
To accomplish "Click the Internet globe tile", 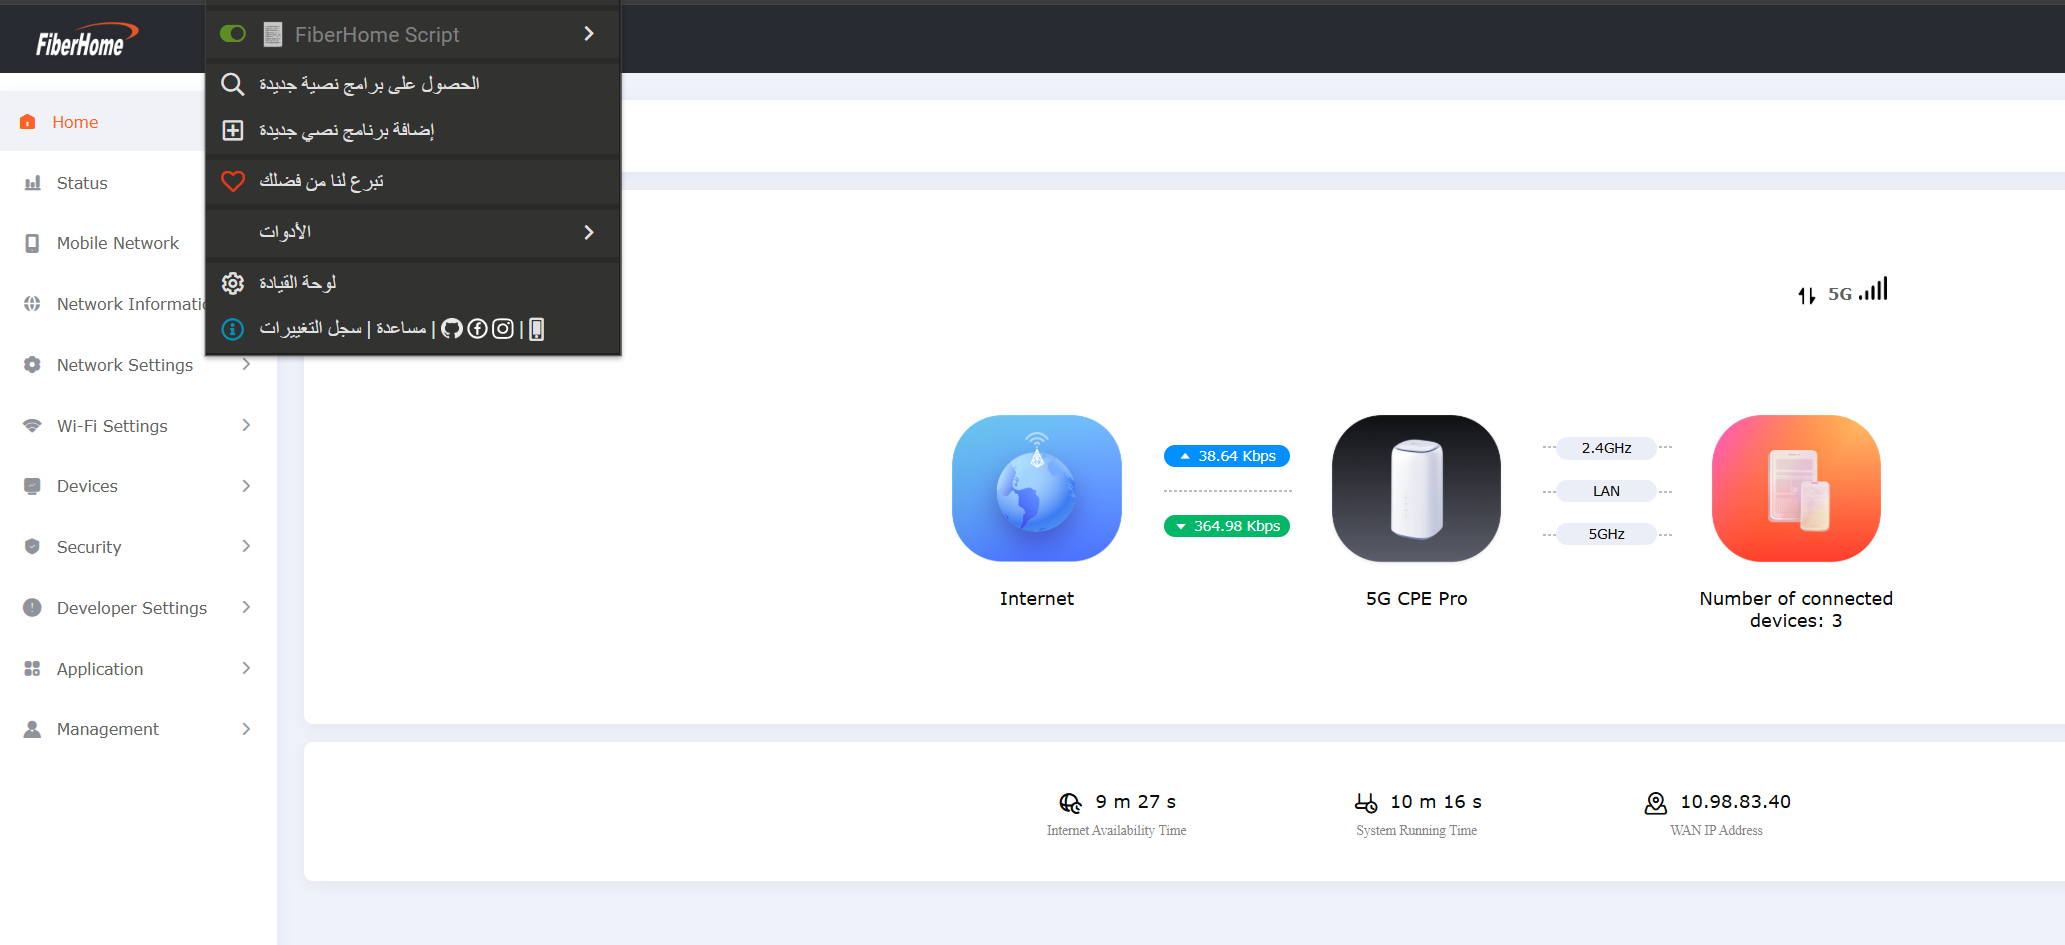I will tap(1037, 488).
